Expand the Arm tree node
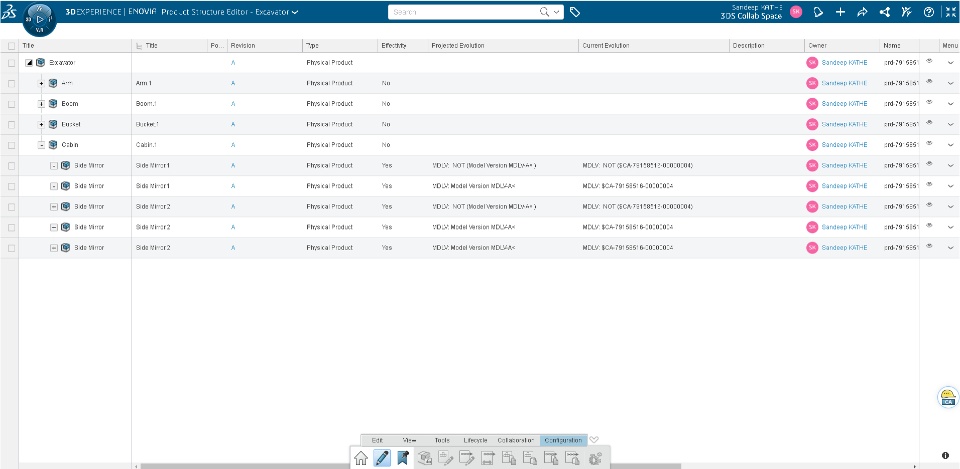The image size is (960, 469). (x=42, y=83)
